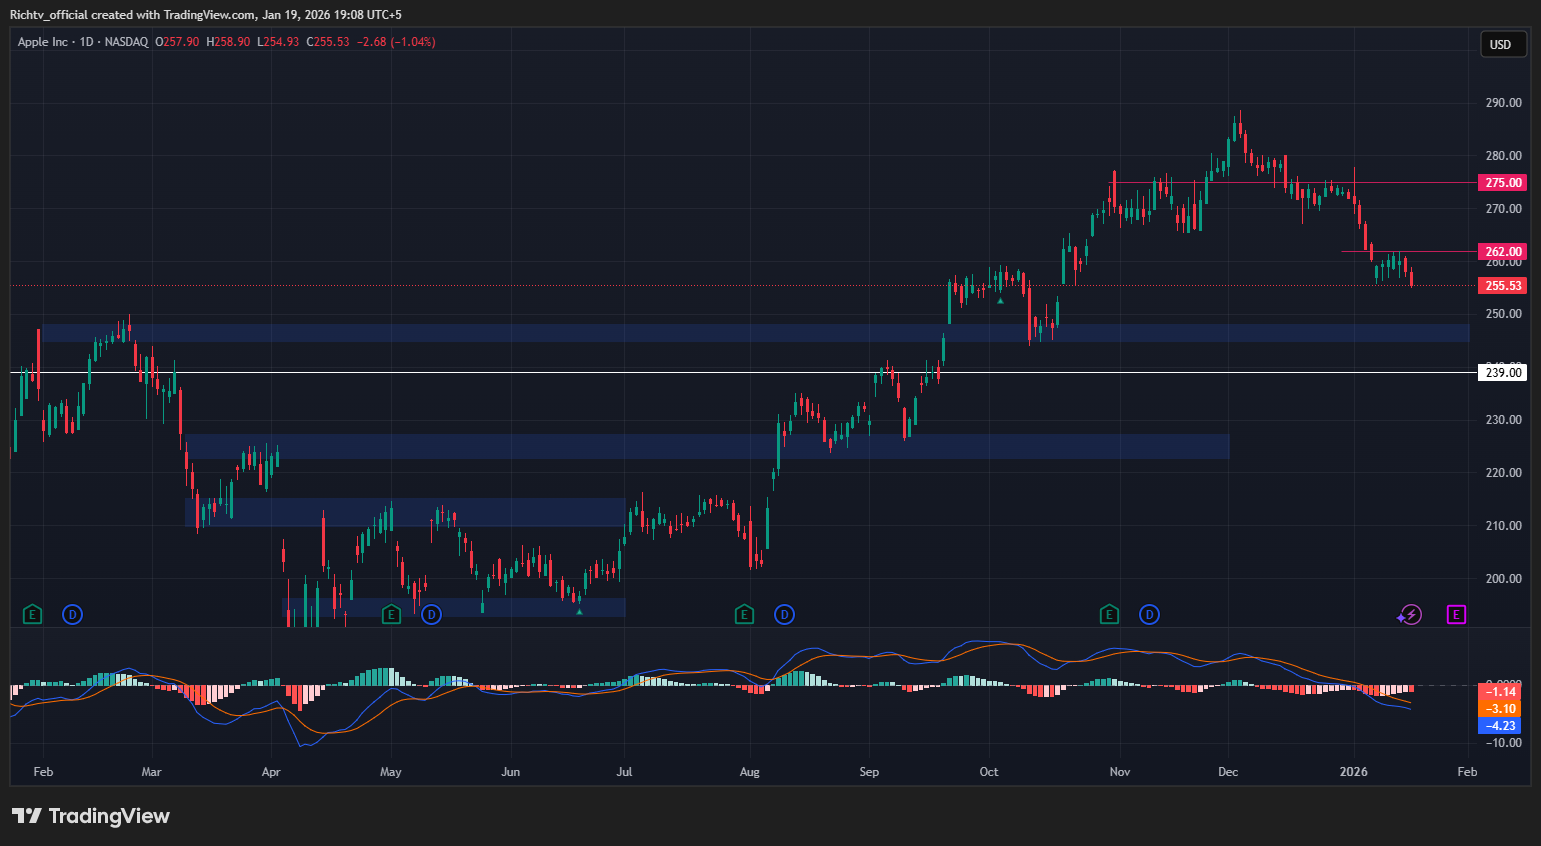The width and height of the screenshot is (1541, 846).
Task: Select the current price label showing 255.53
Action: (x=1501, y=285)
